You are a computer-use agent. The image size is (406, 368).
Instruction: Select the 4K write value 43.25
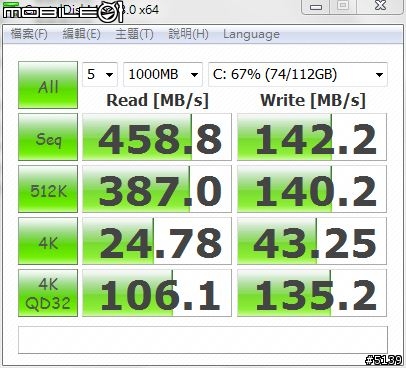312,241
